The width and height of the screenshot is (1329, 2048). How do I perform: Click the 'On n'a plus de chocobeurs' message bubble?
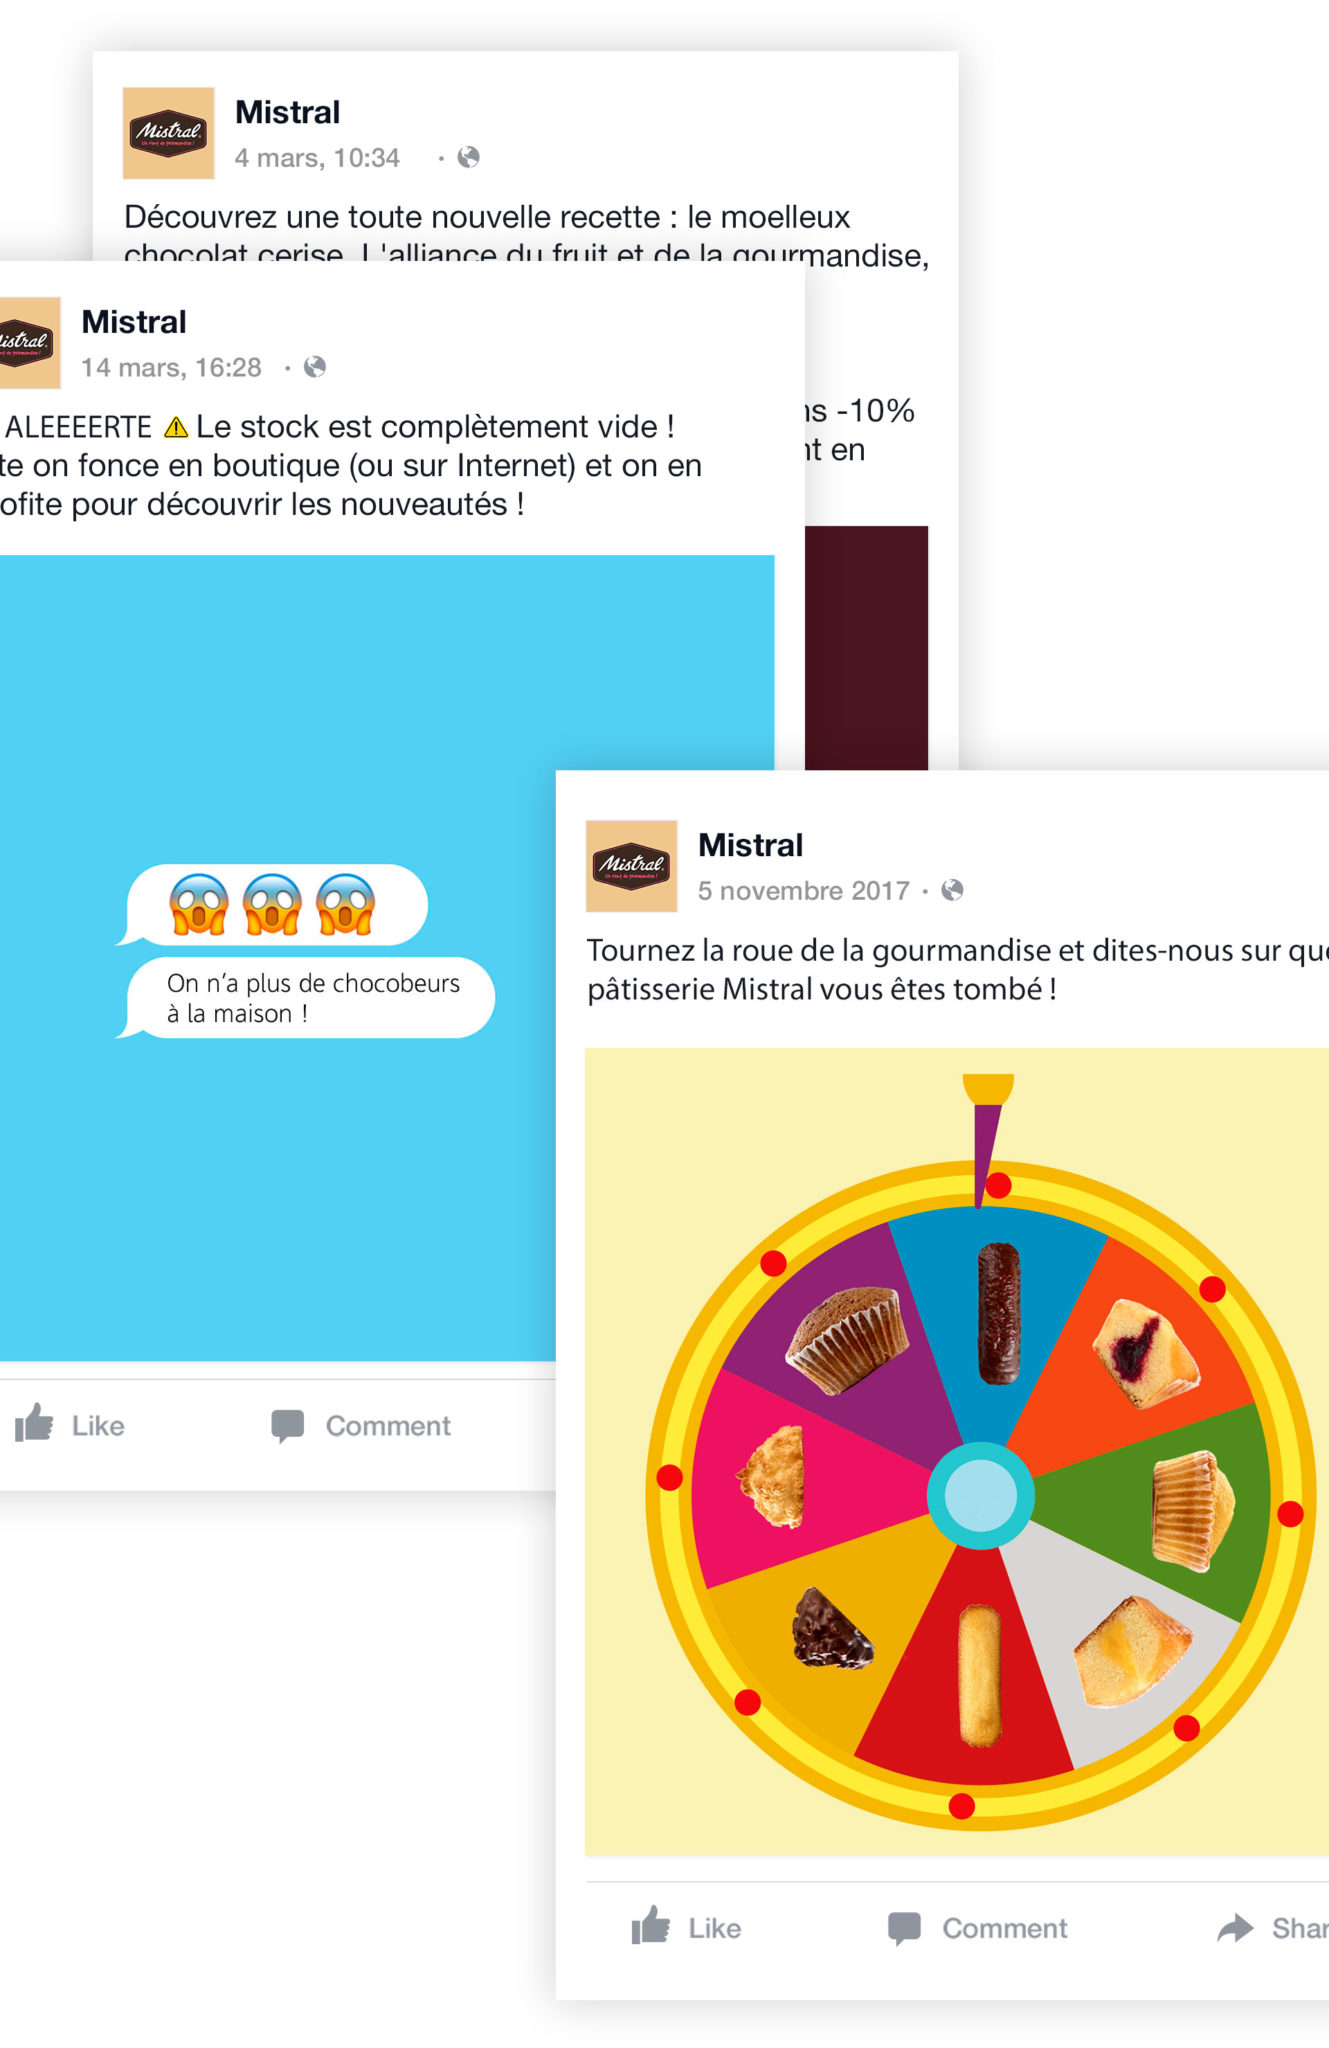(305, 998)
